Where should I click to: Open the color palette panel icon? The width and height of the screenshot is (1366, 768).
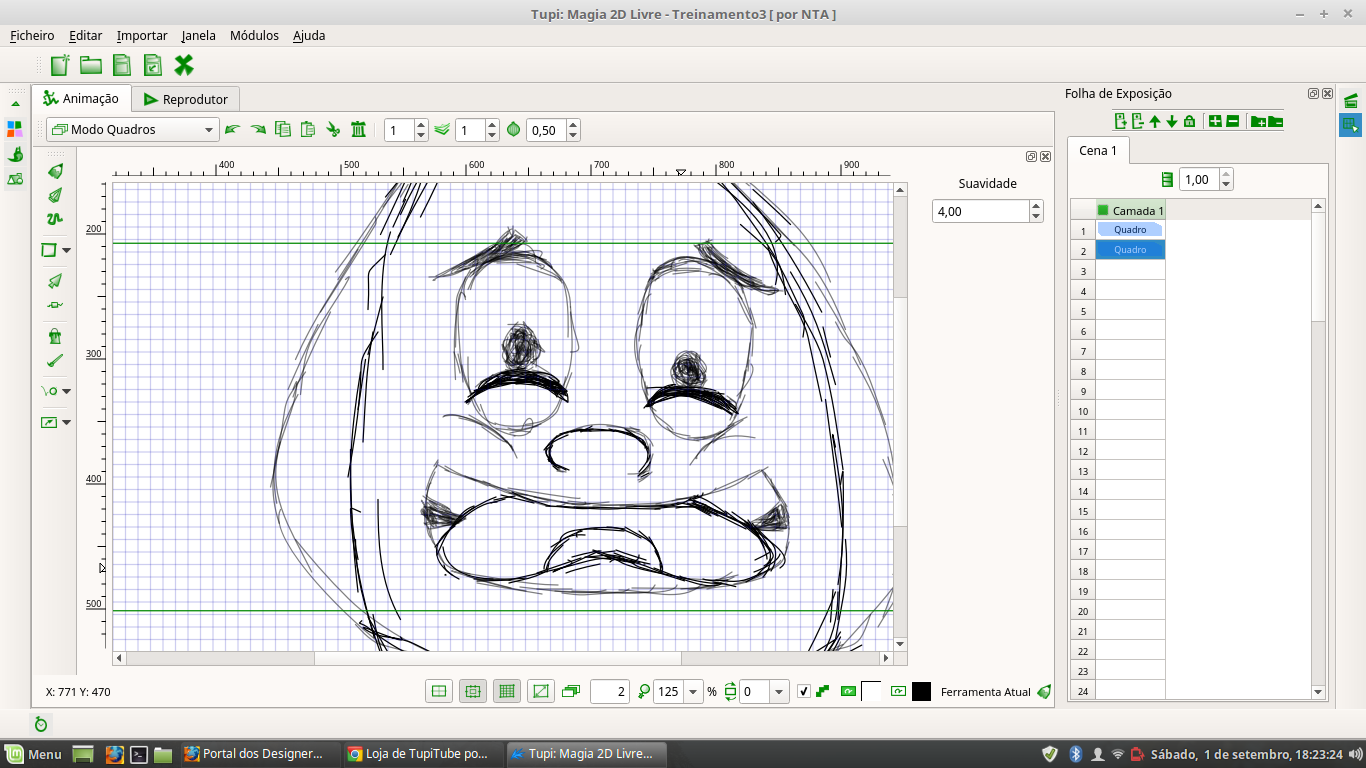pyautogui.click(x=15, y=129)
